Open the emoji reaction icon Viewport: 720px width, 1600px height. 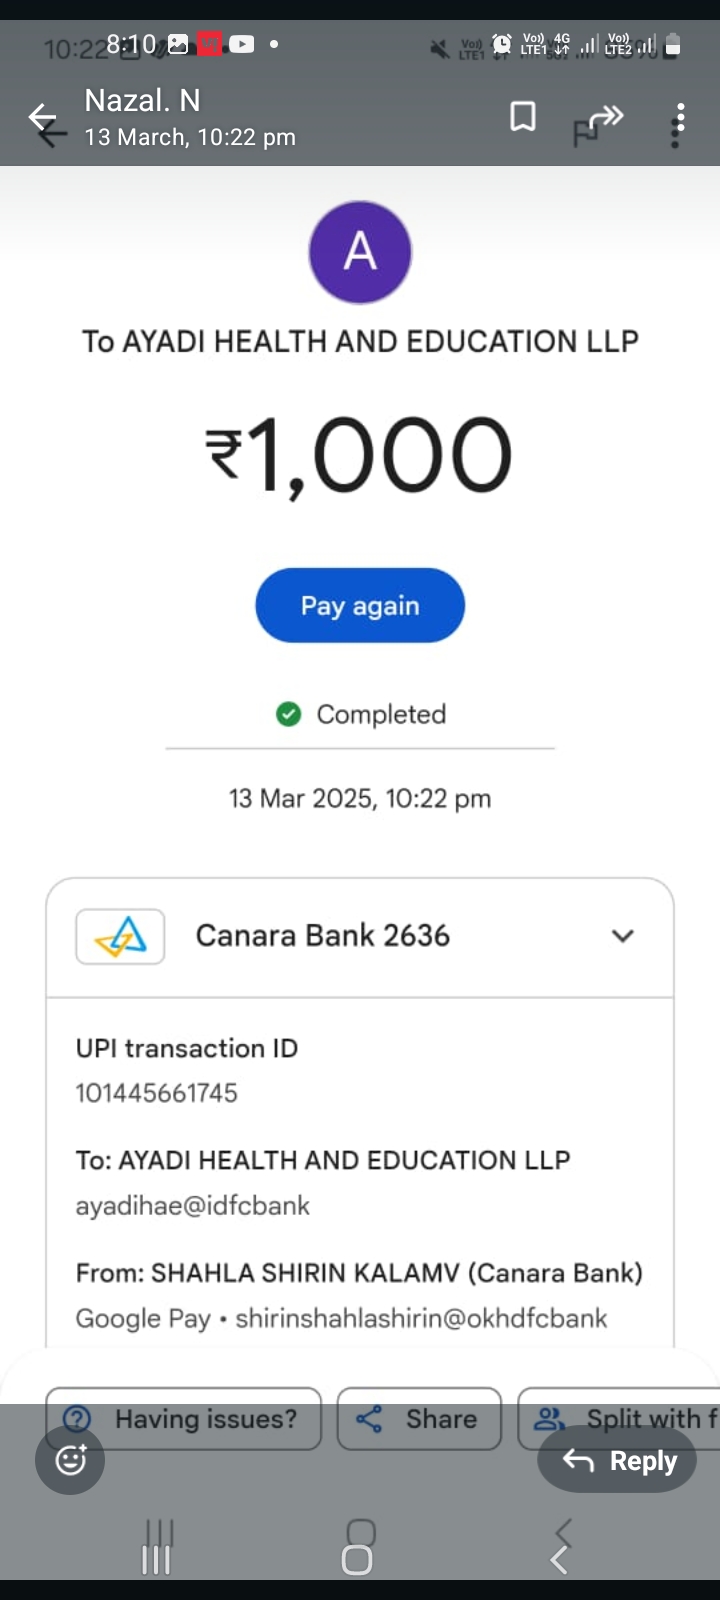coord(70,1460)
